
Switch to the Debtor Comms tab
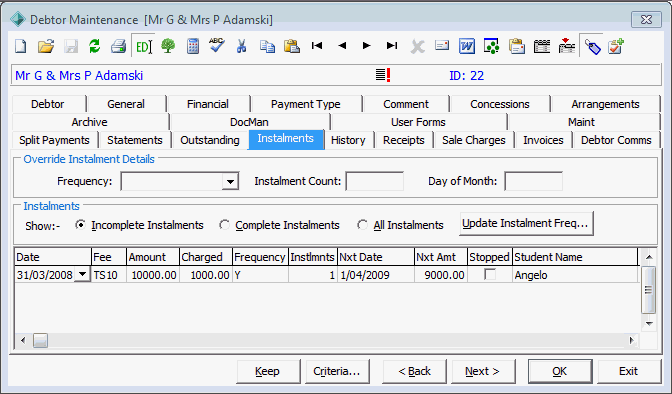click(616, 140)
